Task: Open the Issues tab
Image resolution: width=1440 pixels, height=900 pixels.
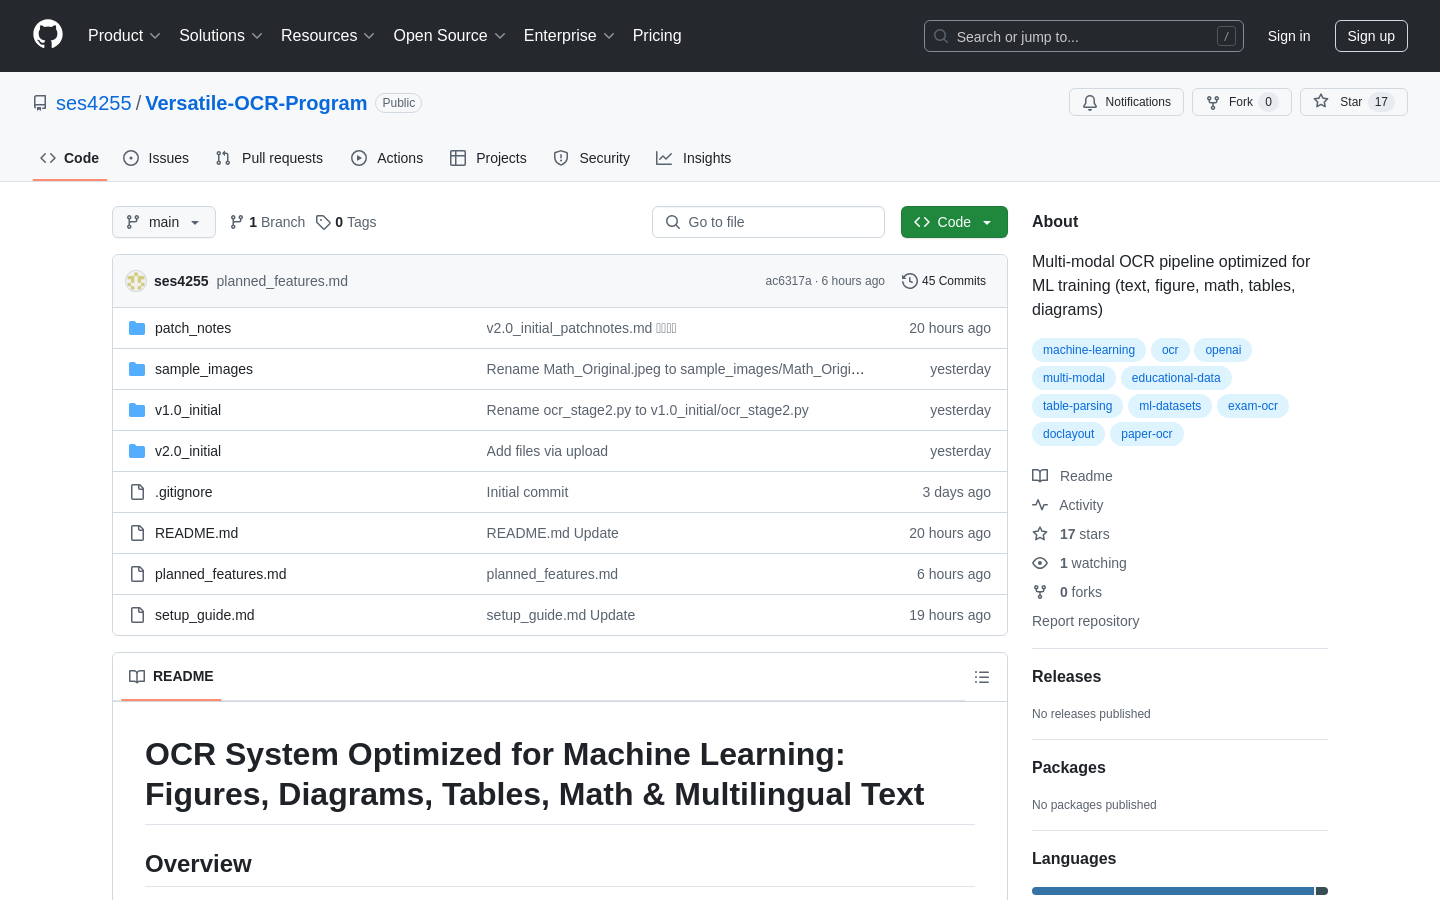Action: click(156, 158)
